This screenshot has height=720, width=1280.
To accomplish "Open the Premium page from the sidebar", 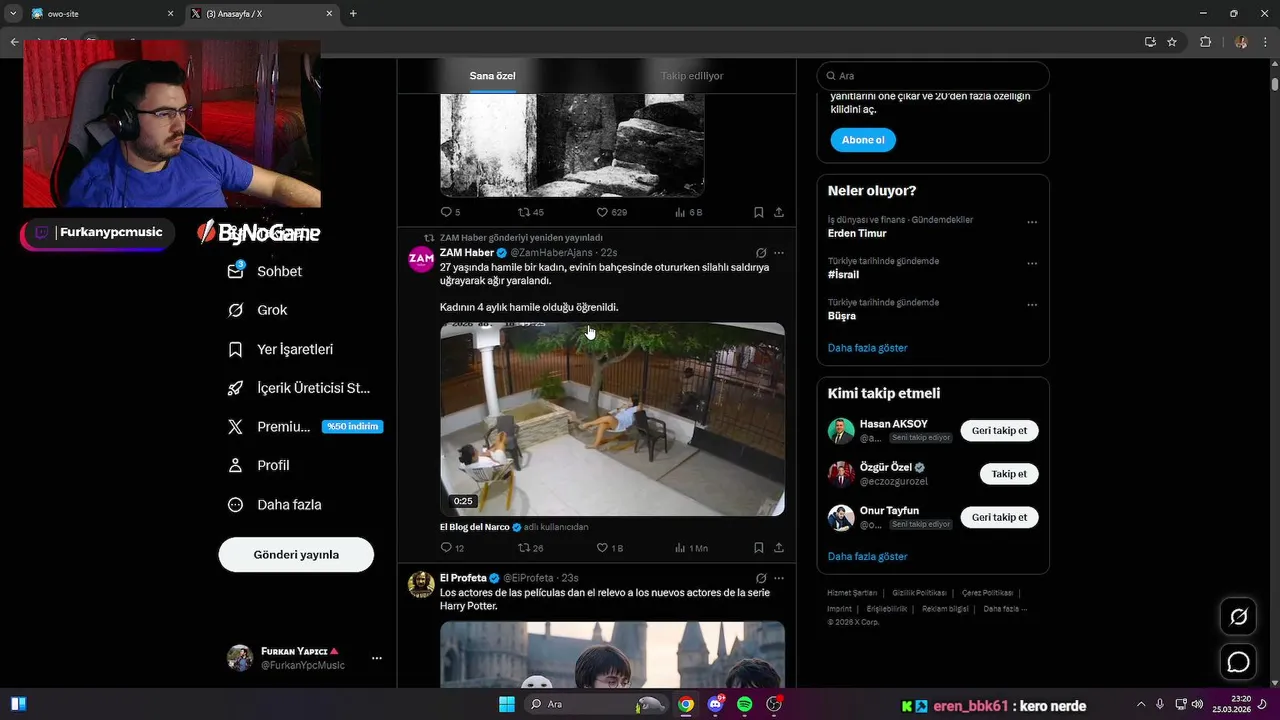I will pos(269,427).
